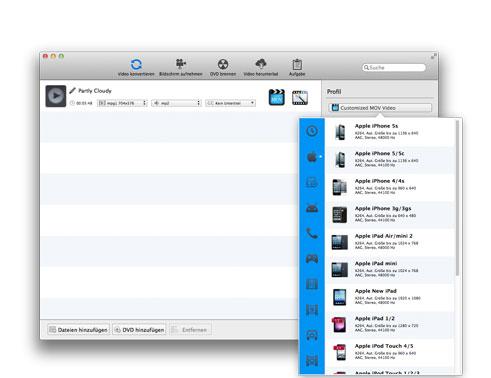This screenshot has width=491, height=378.
Task: Choose the Apple iPhone 3g/3gs profile
Action: tap(390, 214)
